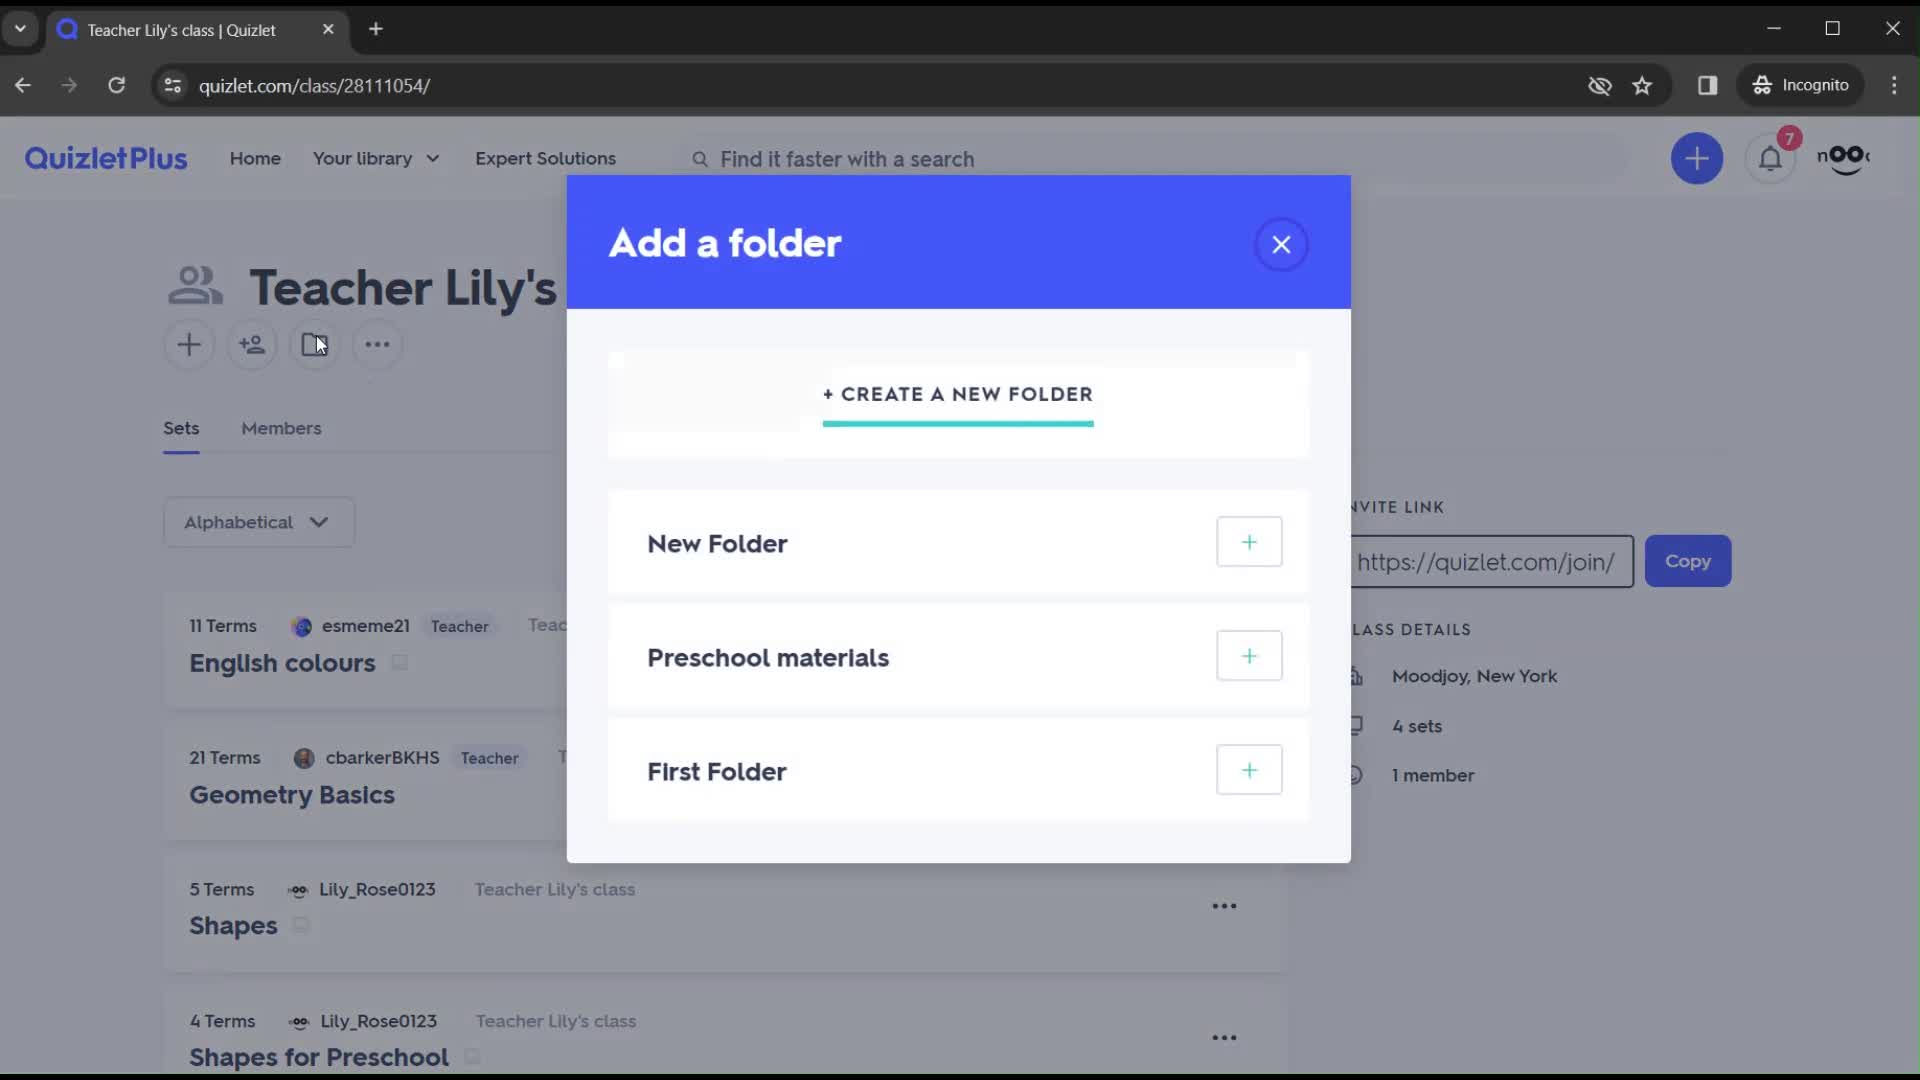The image size is (1920, 1080).
Task: Click the folder/class icon
Action: pyautogui.click(x=313, y=344)
